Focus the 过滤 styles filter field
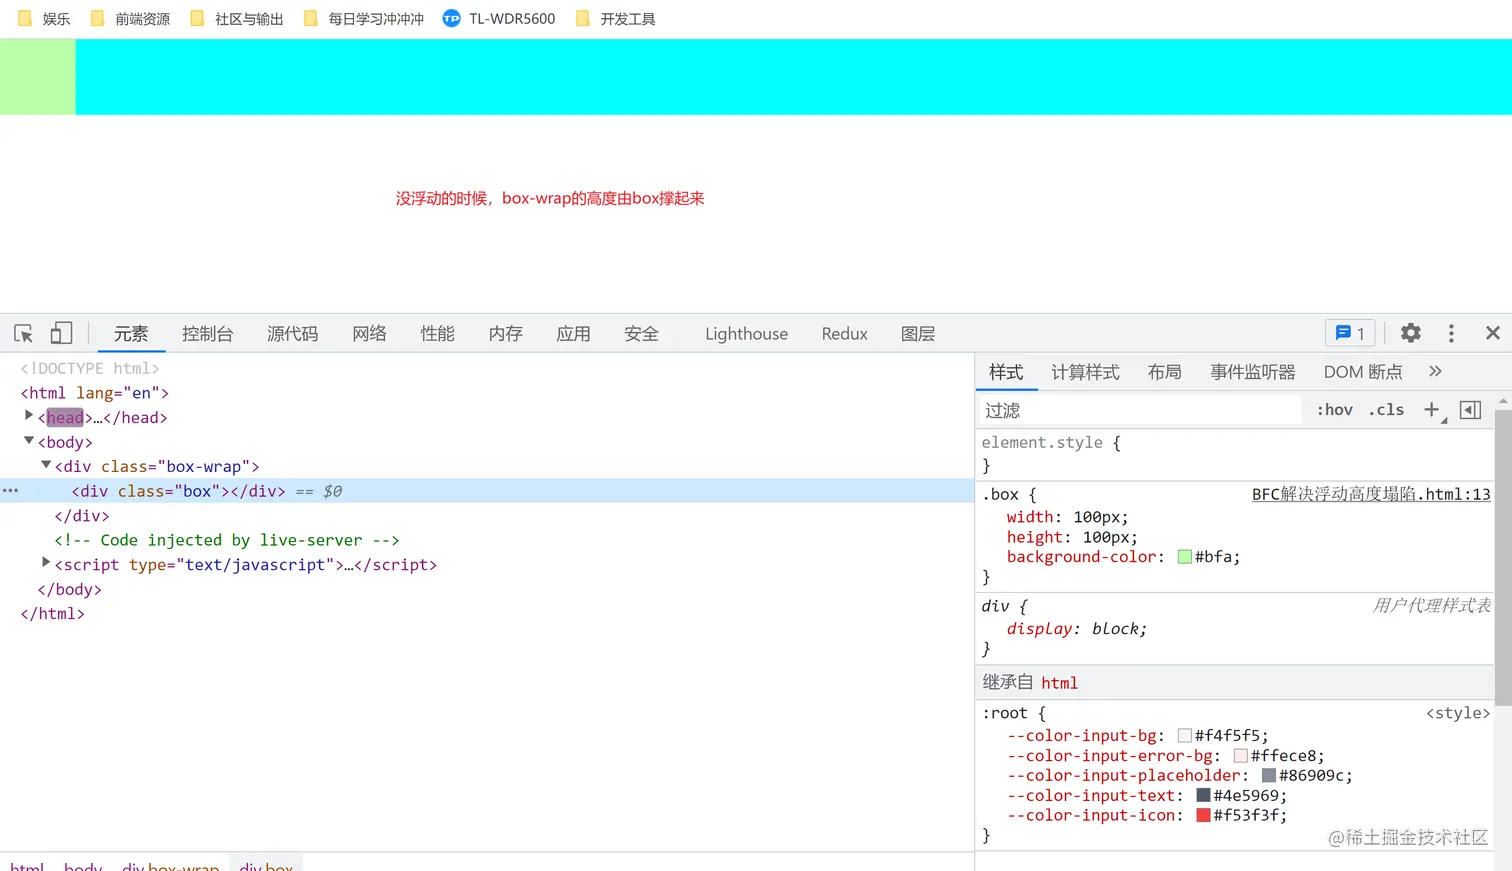Screen dimensions: 1512x871 point(1140,410)
